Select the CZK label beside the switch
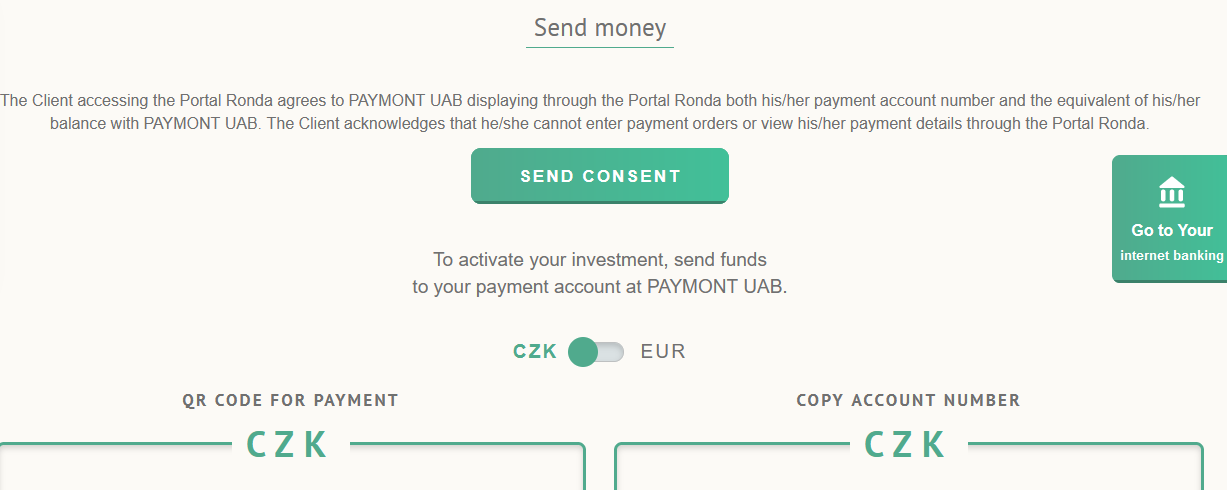 click(x=535, y=352)
